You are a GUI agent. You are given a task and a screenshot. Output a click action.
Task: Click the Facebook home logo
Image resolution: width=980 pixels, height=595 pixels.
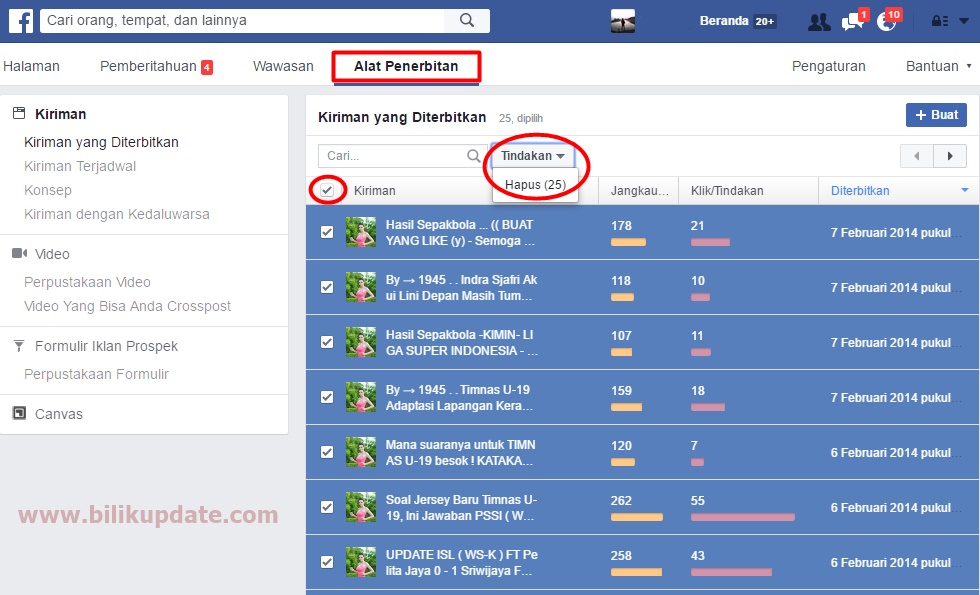tap(20, 20)
